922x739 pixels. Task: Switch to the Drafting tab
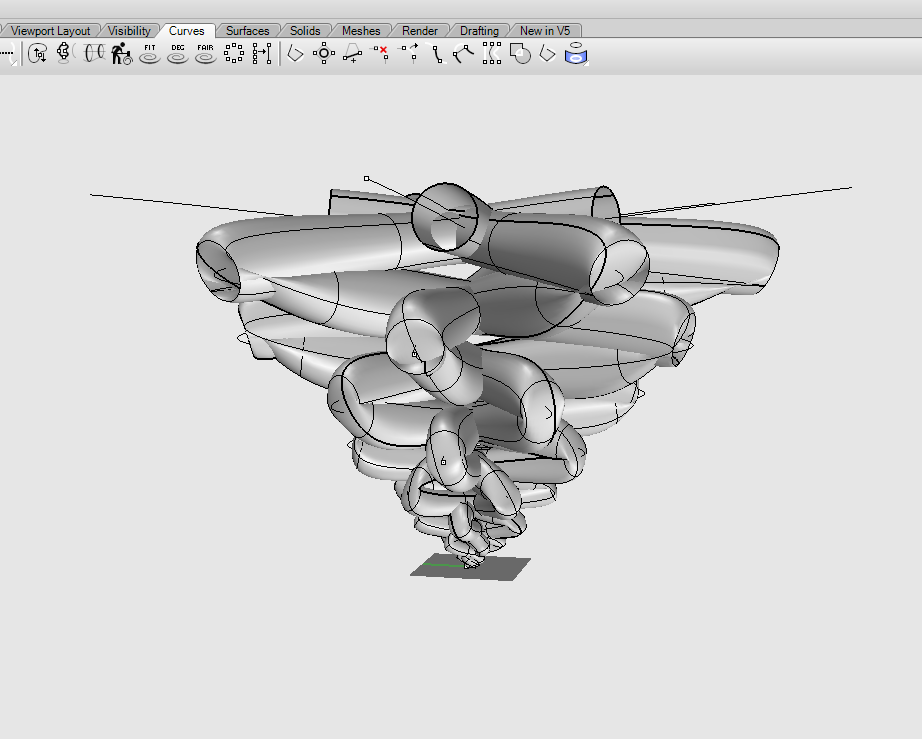tap(479, 31)
